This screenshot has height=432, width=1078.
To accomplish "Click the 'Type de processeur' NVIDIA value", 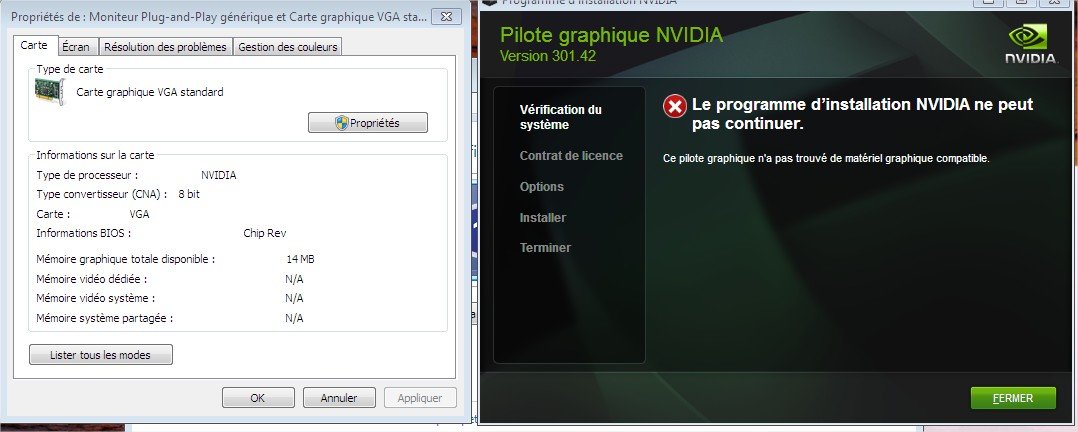I will pyautogui.click(x=219, y=175).
